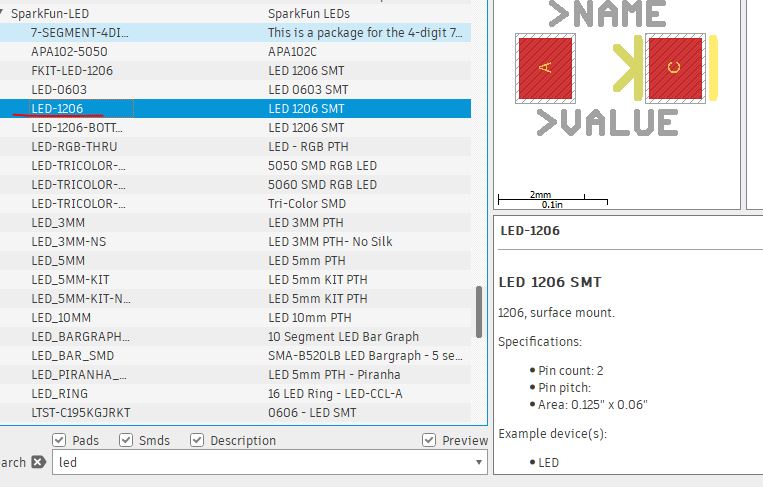Collapse the SparkFun-LED library tree
Screen dimensions: 763x487
[x=2, y=14]
